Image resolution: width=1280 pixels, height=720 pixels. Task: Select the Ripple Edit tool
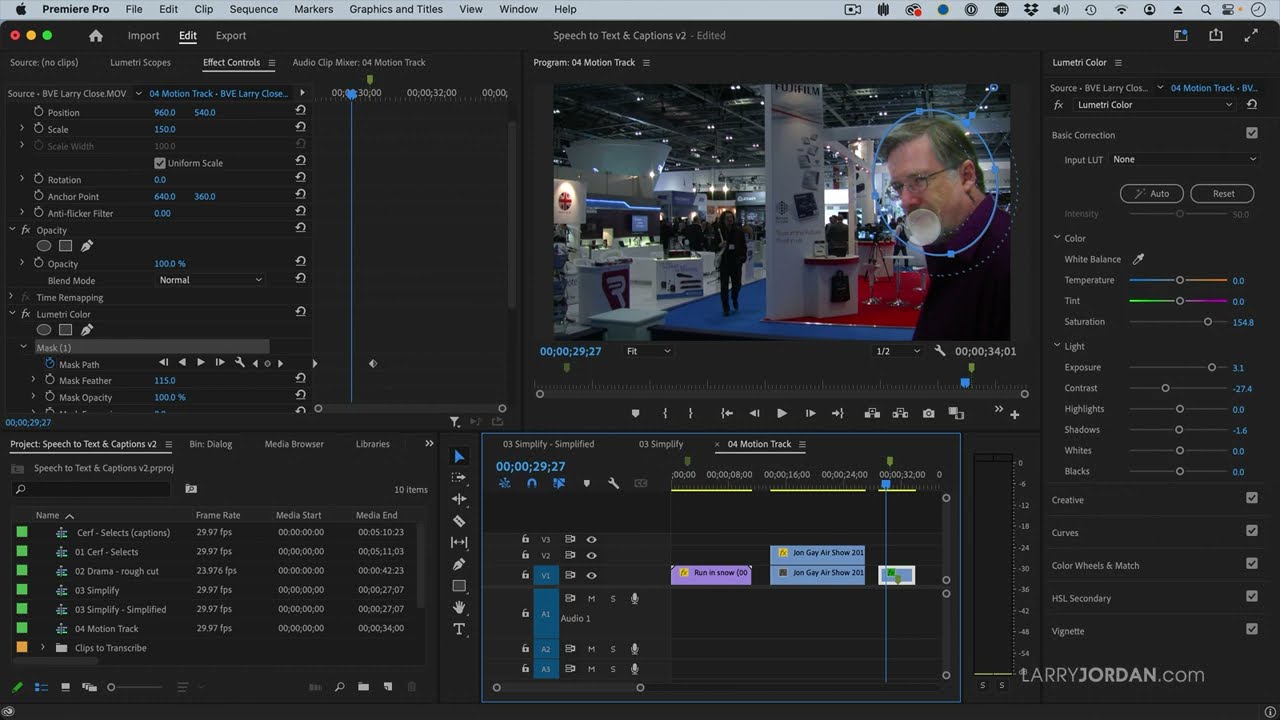point(459,499)
